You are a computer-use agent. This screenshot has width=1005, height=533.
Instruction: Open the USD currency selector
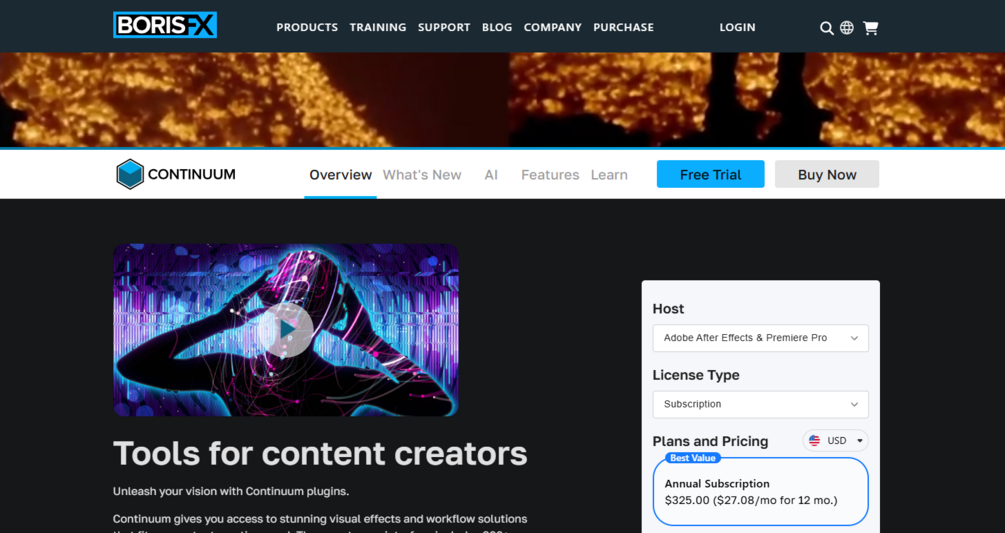pos(836,441)
